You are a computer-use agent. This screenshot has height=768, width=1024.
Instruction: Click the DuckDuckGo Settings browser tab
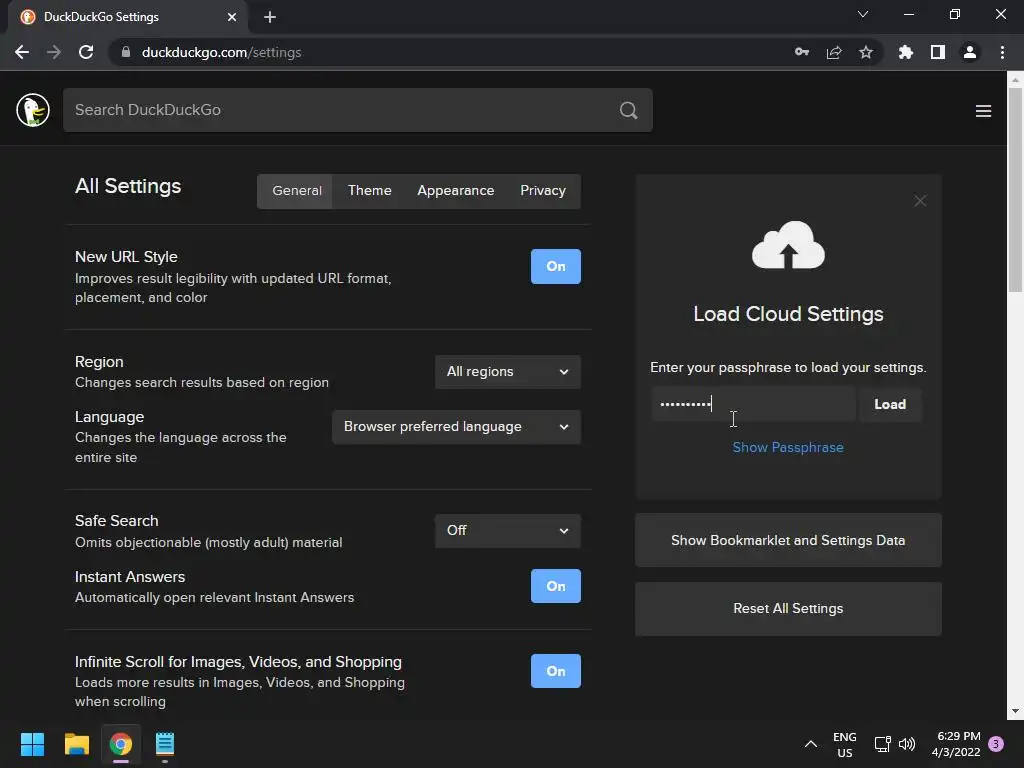tap(128, 17)
